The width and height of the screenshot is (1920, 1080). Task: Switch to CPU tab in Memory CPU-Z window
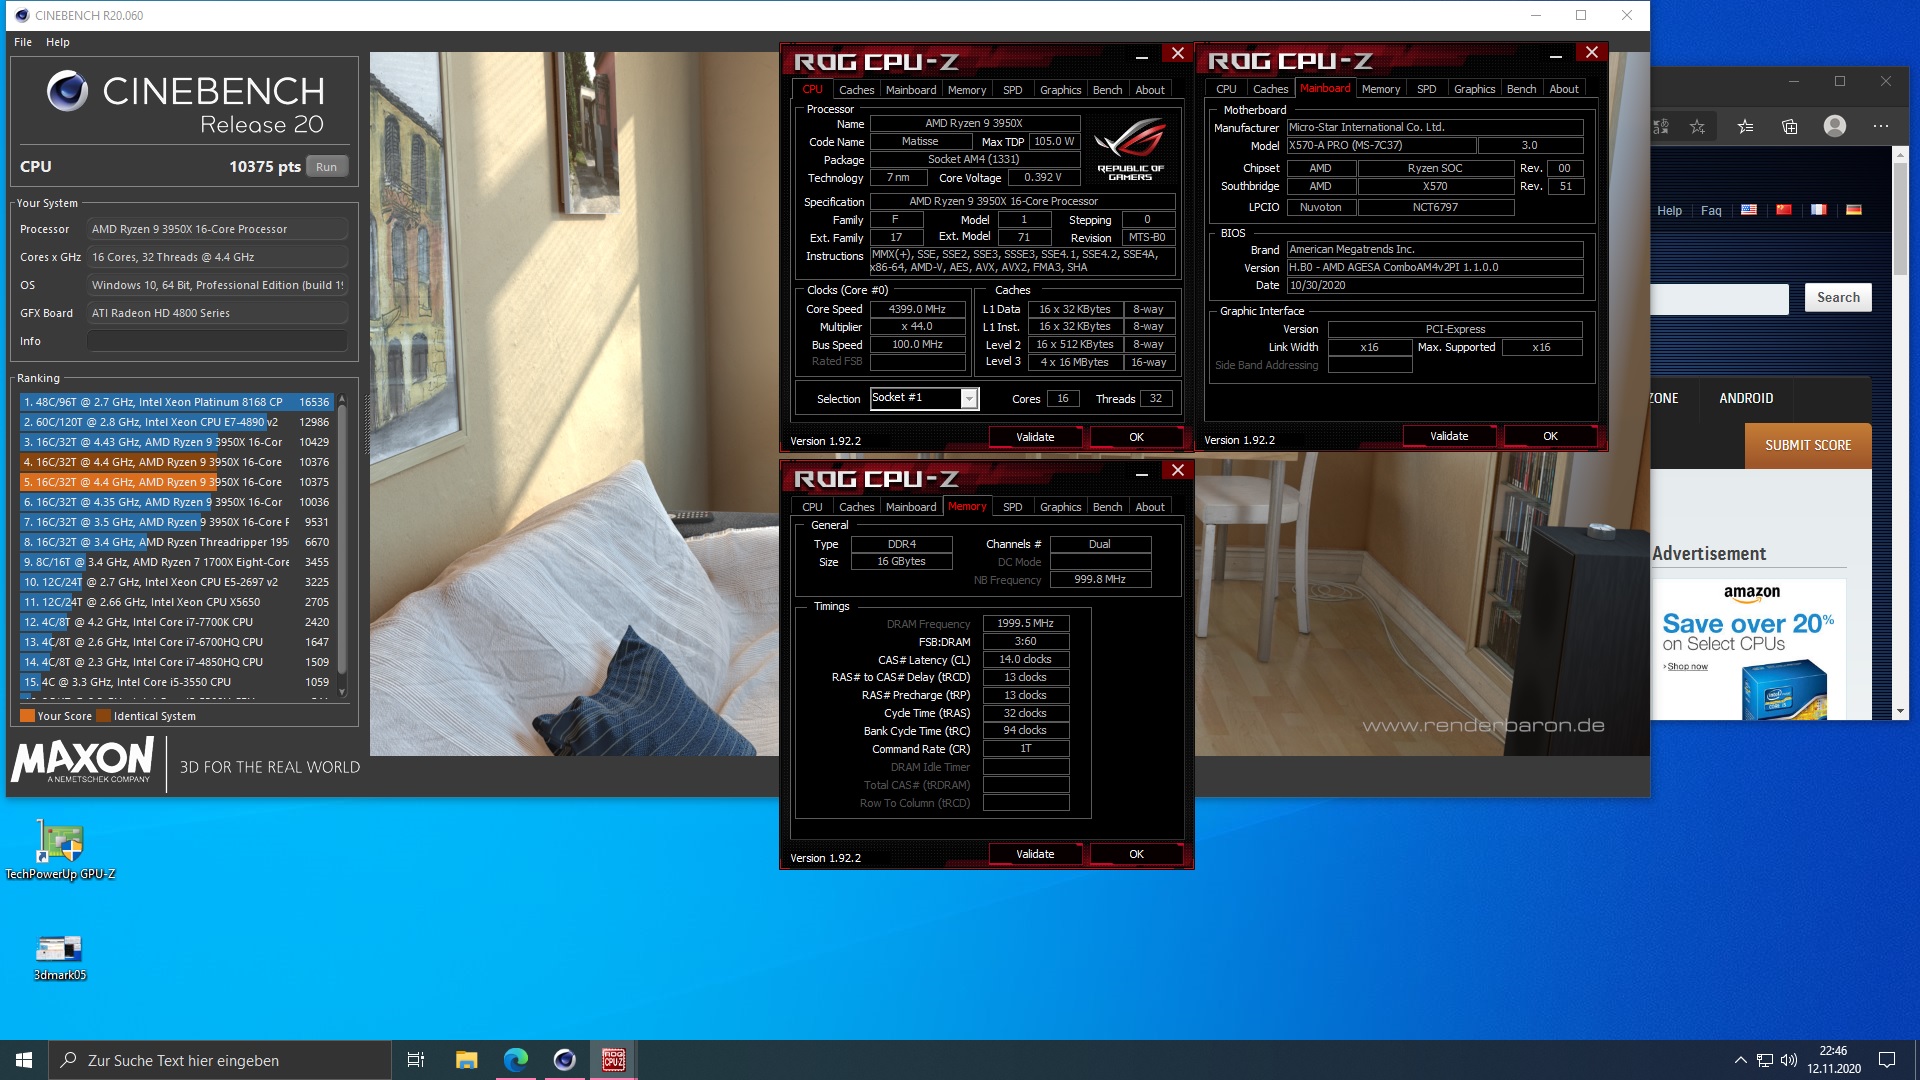[x=812, y=507]
